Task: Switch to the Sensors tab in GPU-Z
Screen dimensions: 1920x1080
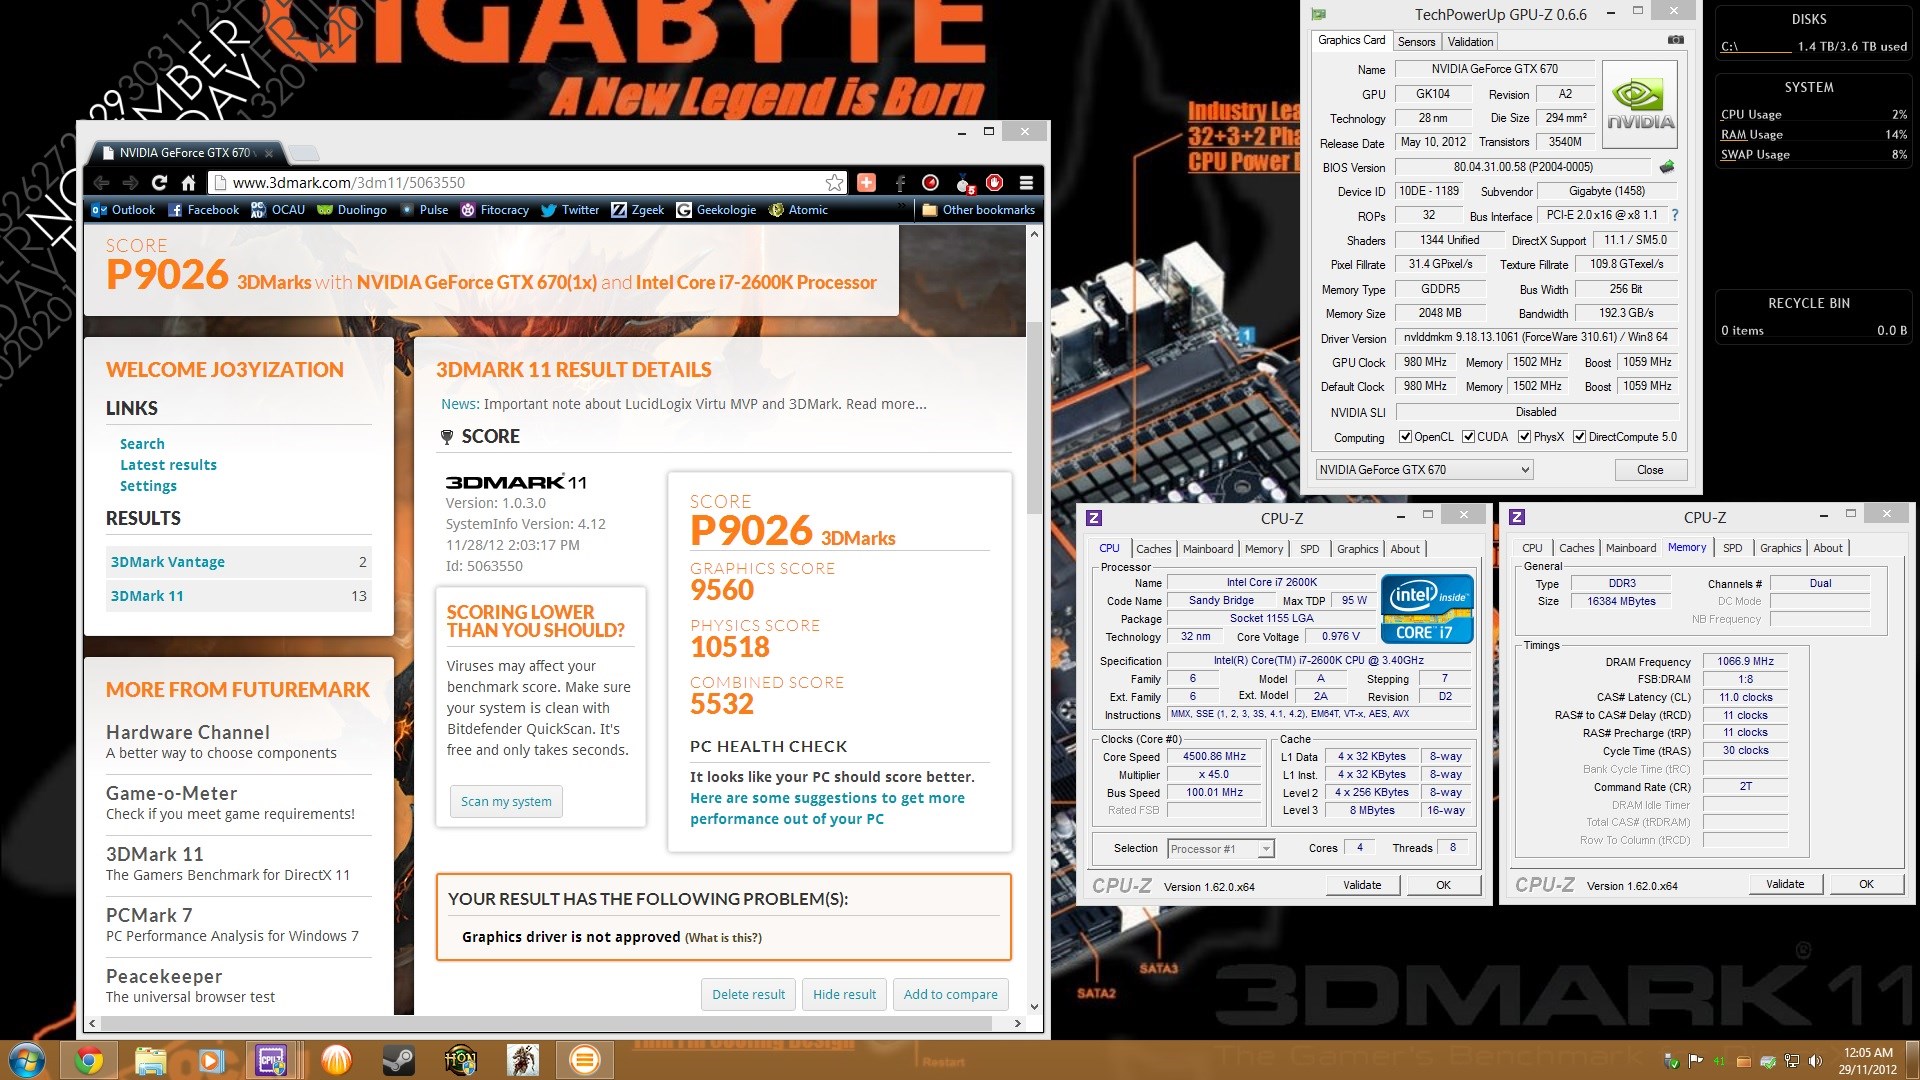Action: click(1416, 42)
